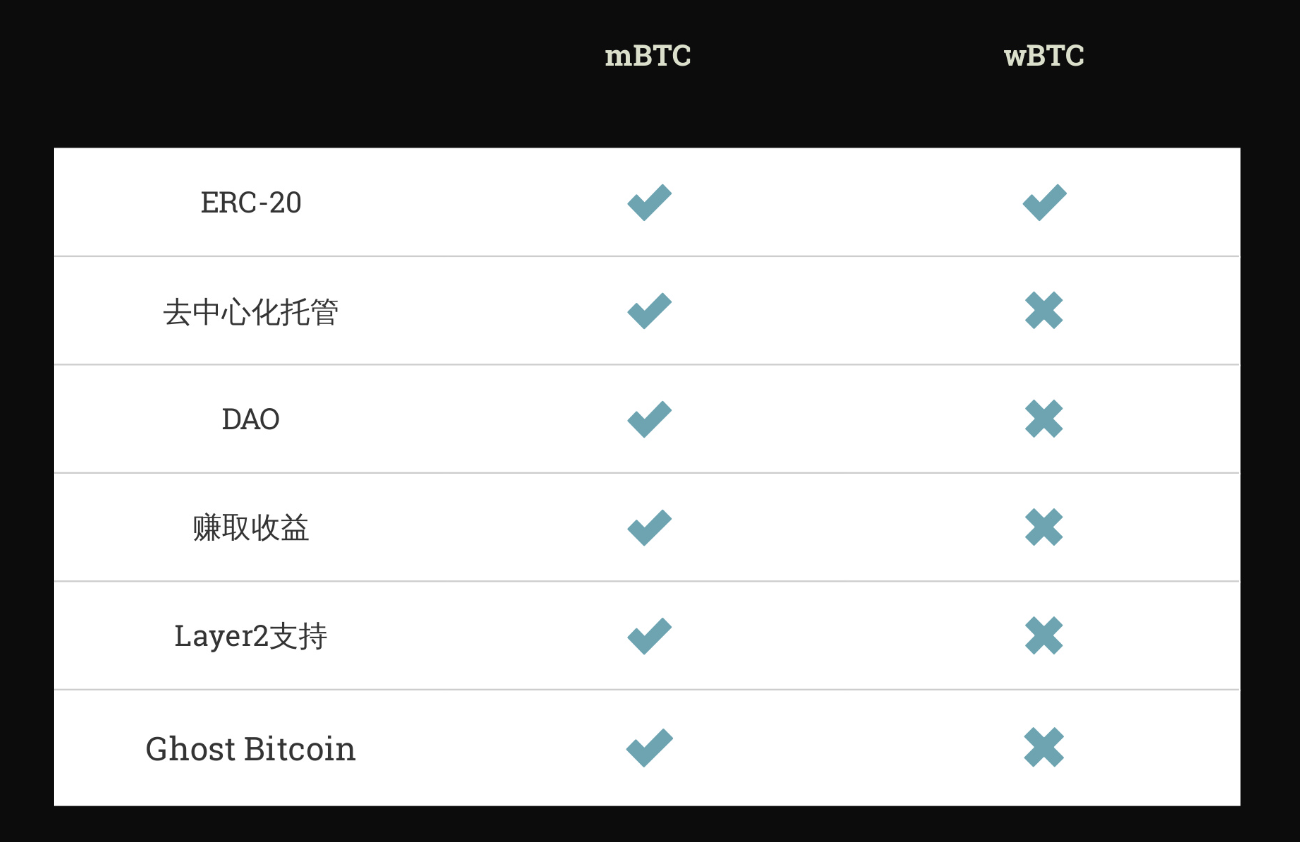The image size is (1300, 842).
Task: Click the Ghost Bitcoin row label
Action: pos(251,749)
